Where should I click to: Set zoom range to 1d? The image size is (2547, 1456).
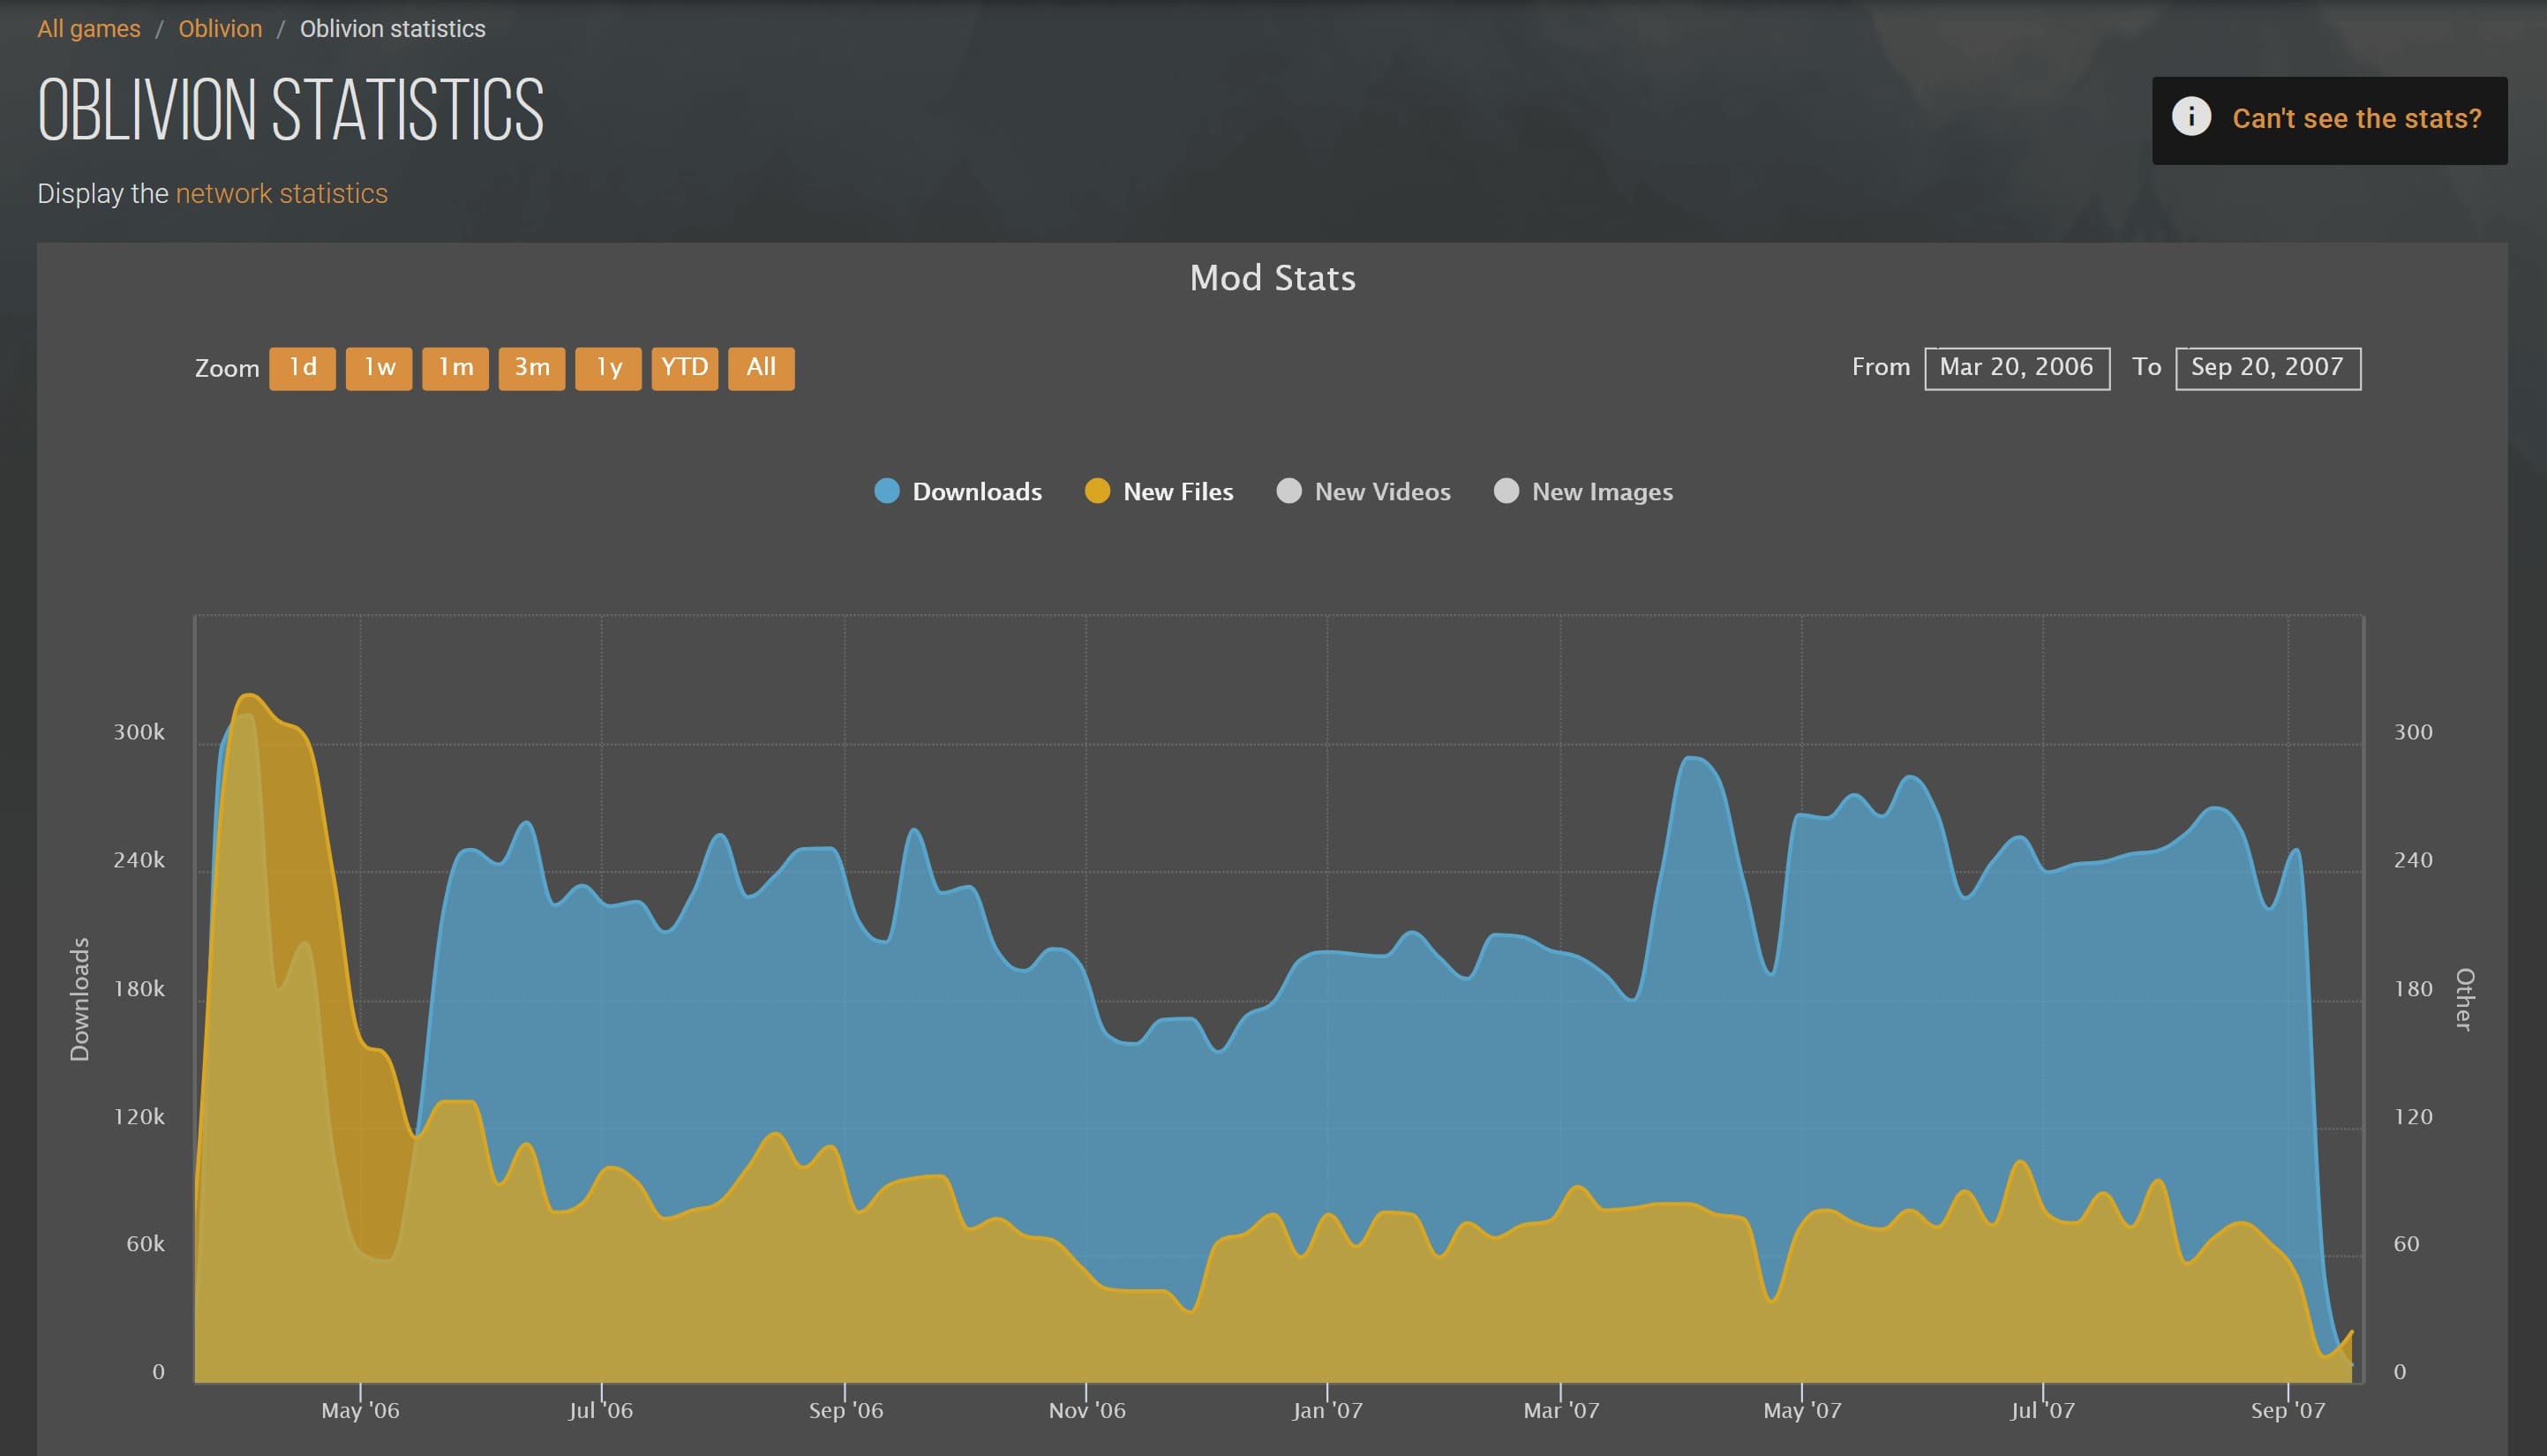[302, 368]
